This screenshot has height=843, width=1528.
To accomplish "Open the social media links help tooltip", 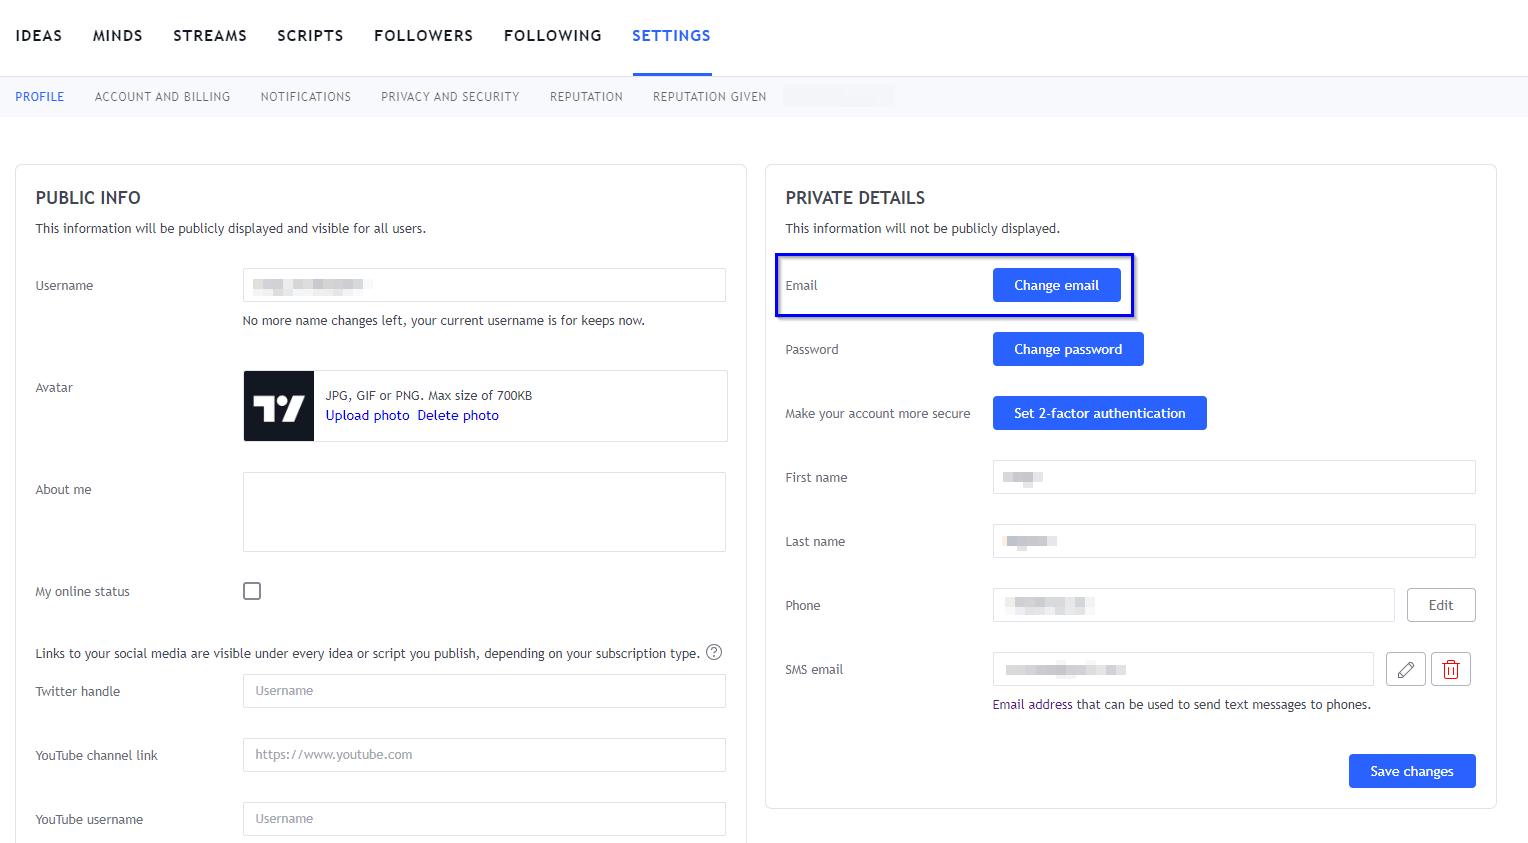I will coord(714,652).
